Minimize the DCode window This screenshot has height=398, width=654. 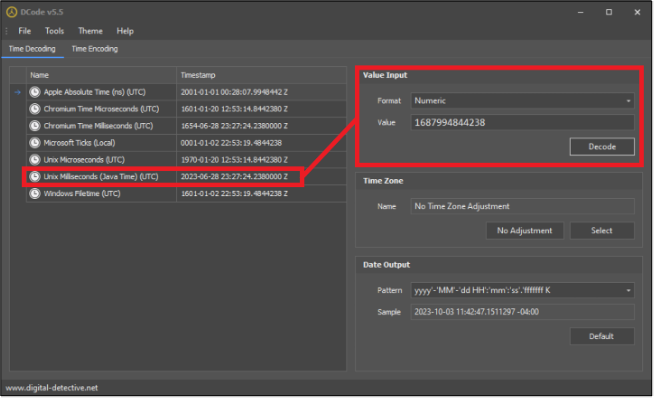coord(580,12)
